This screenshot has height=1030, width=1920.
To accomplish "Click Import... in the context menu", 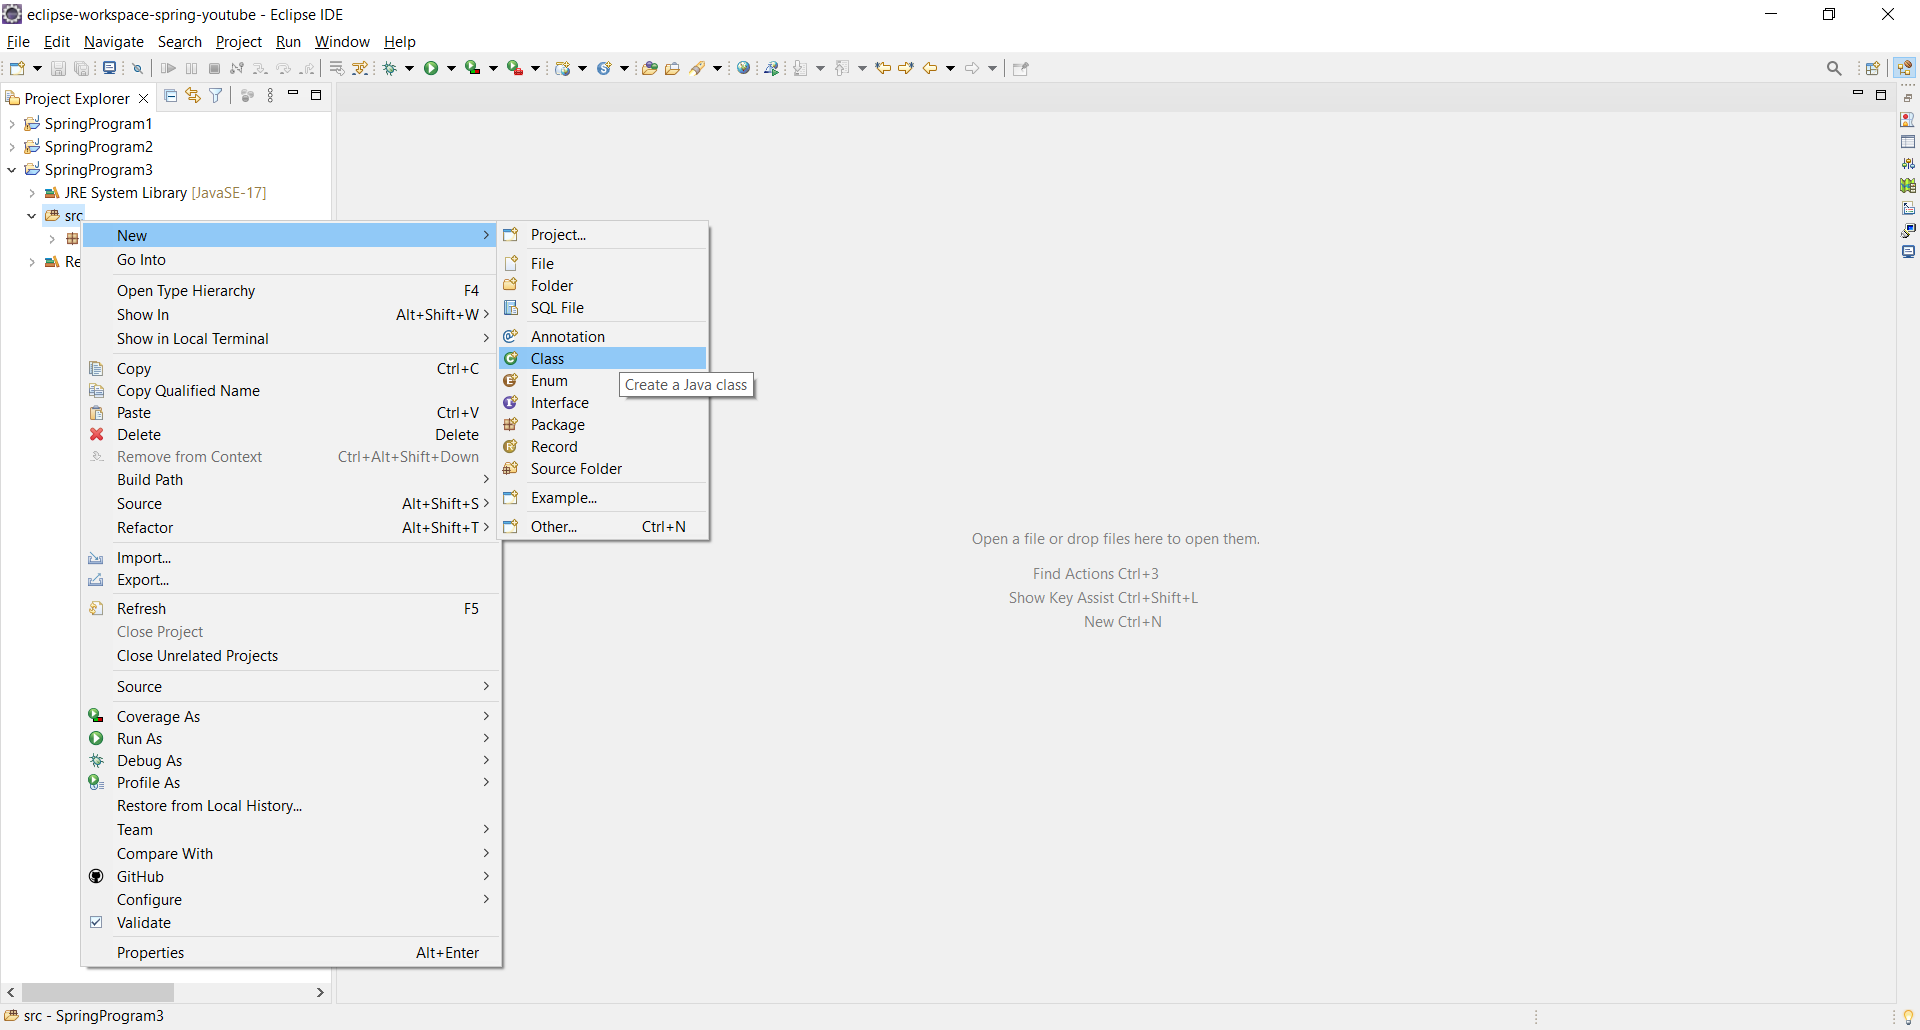I will pos(290,557).
